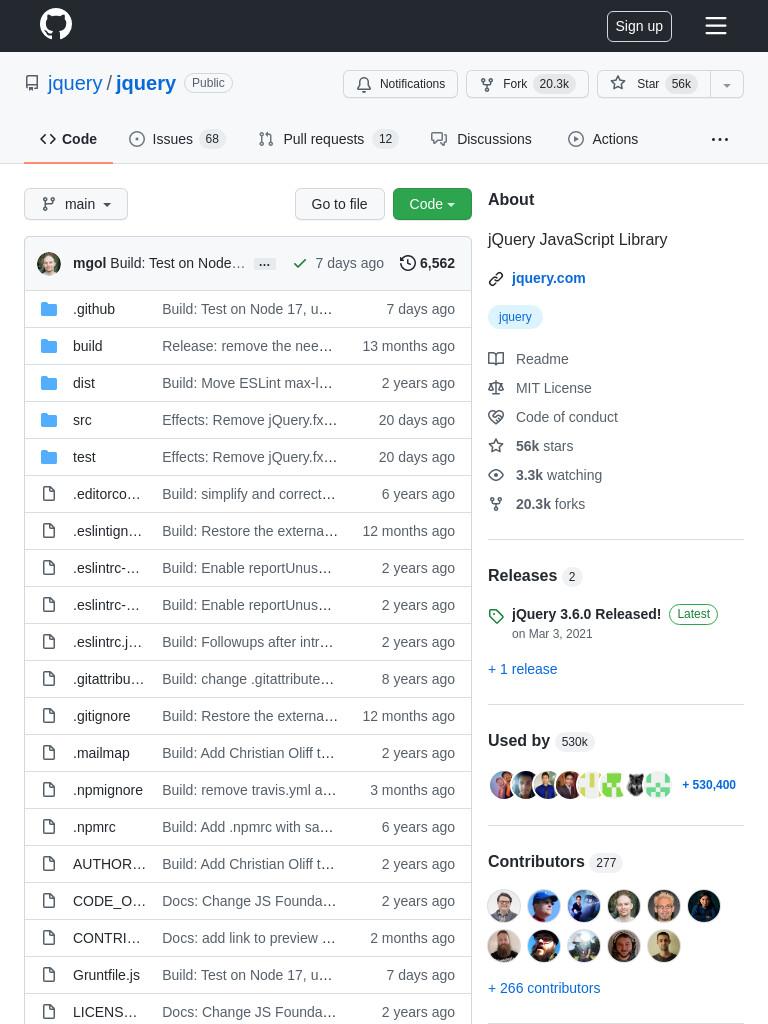The height and width of the screenshot is (1024, 768).
Task: Click the 3.3k watching eye icon
Action: tap(496, 475)
